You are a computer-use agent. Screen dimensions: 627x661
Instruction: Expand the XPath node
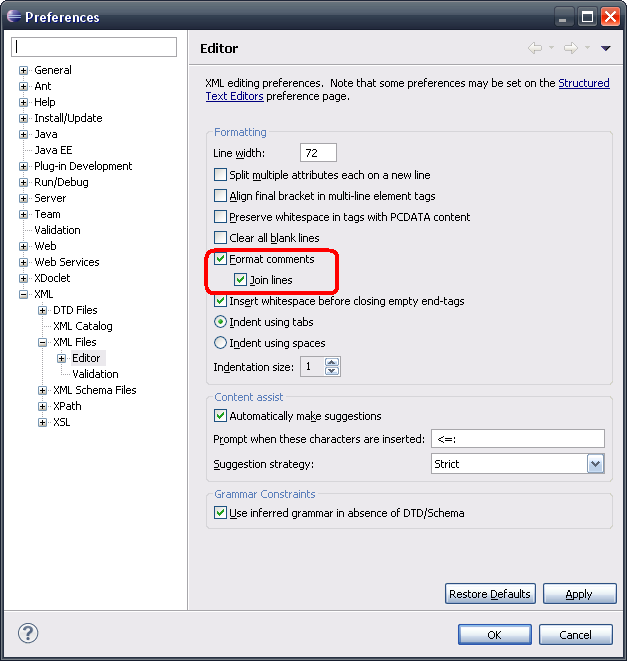coord(42,407)
